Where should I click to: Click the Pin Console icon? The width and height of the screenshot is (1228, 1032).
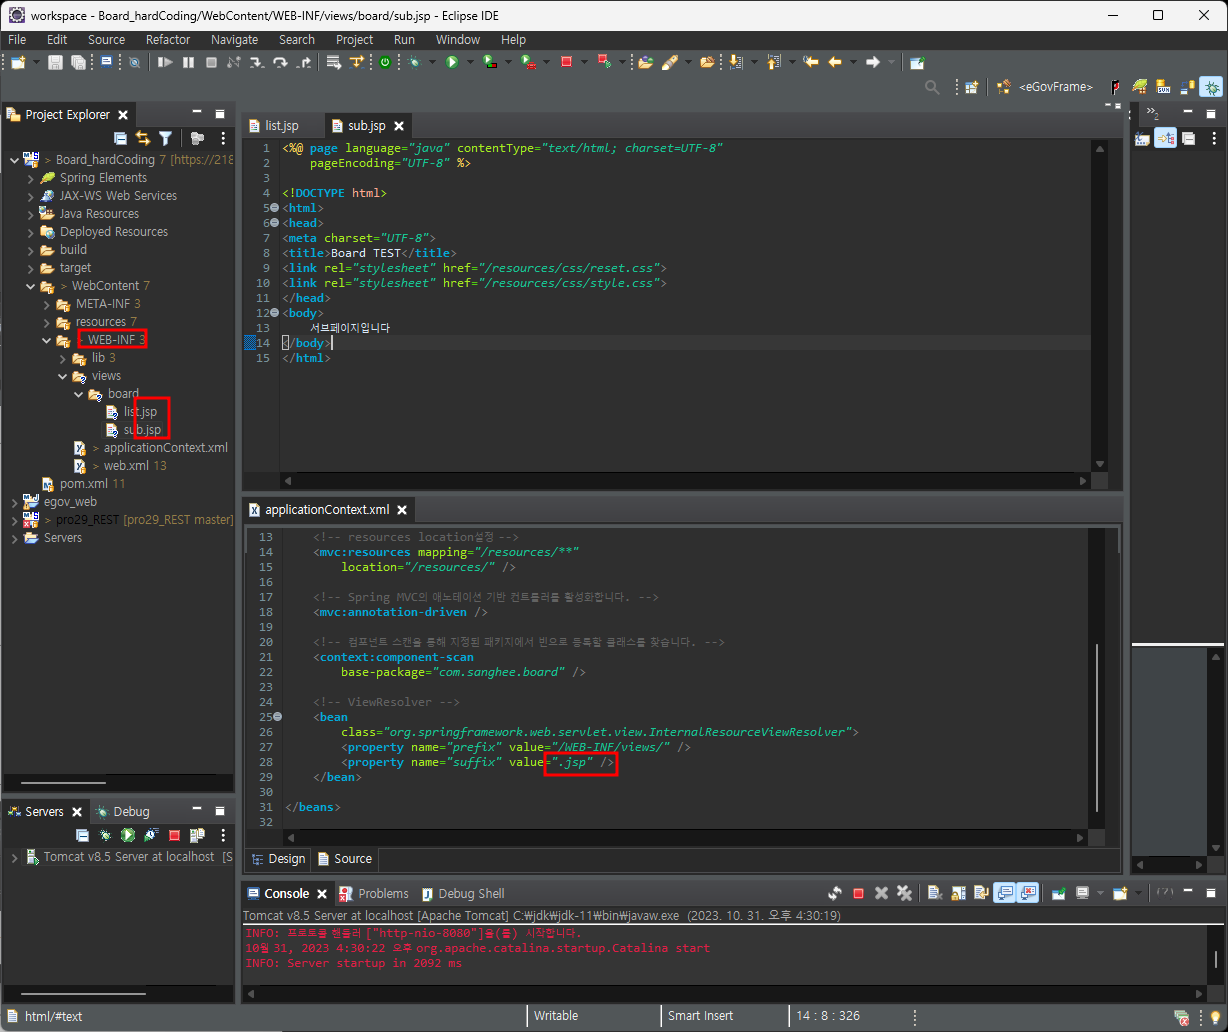click(x=1058, y=893)
